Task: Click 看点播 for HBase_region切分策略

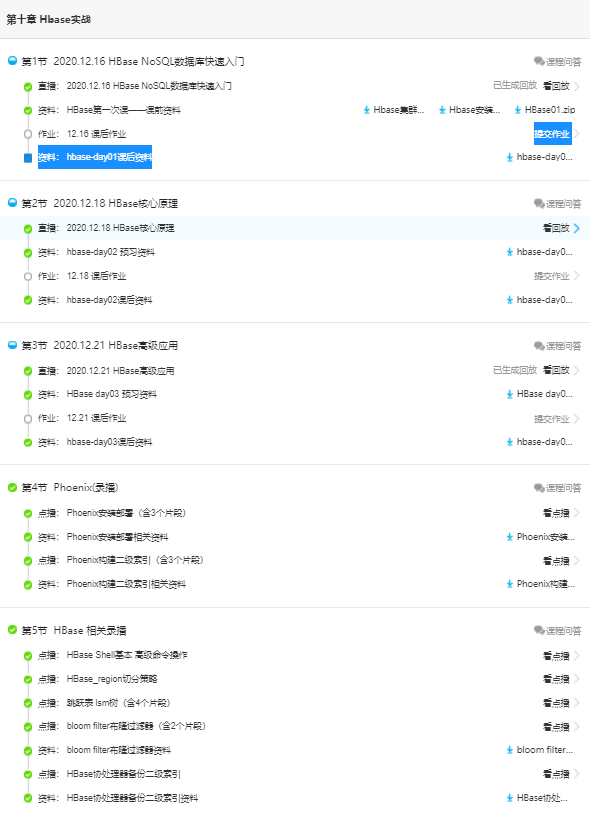Action: coord(556,679)
